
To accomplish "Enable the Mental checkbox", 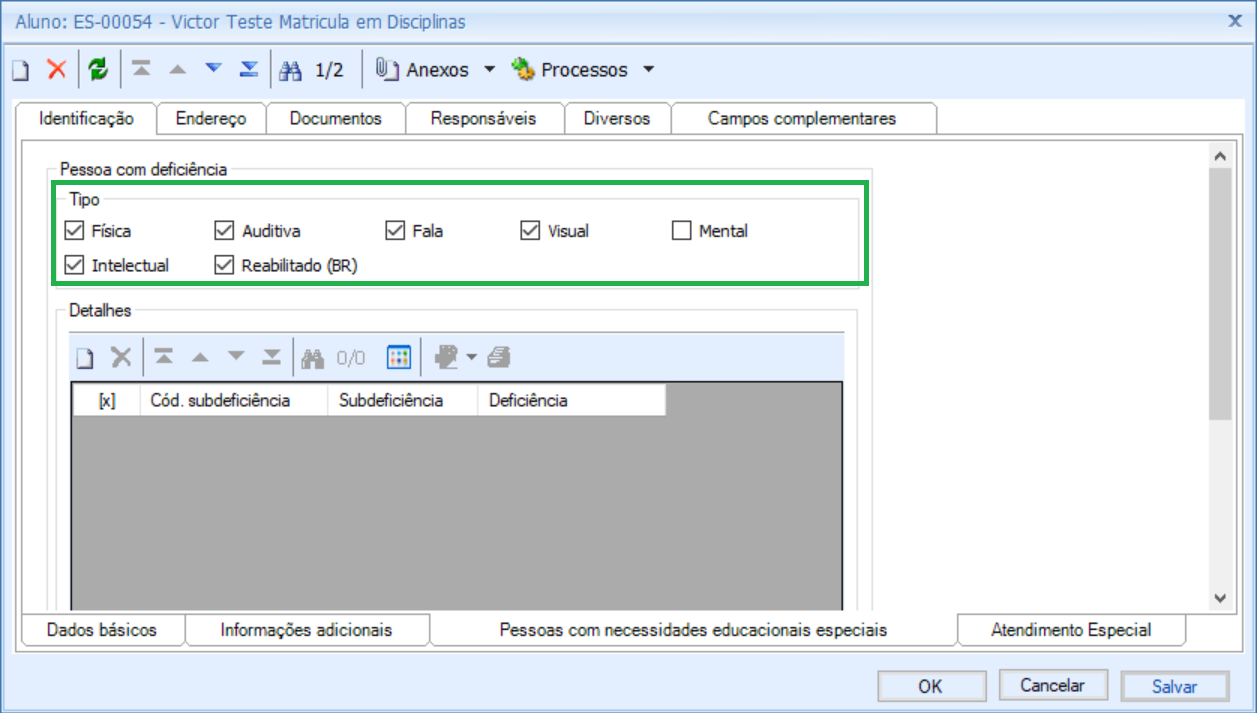I will pyautogui.click(x=681, y=231).
